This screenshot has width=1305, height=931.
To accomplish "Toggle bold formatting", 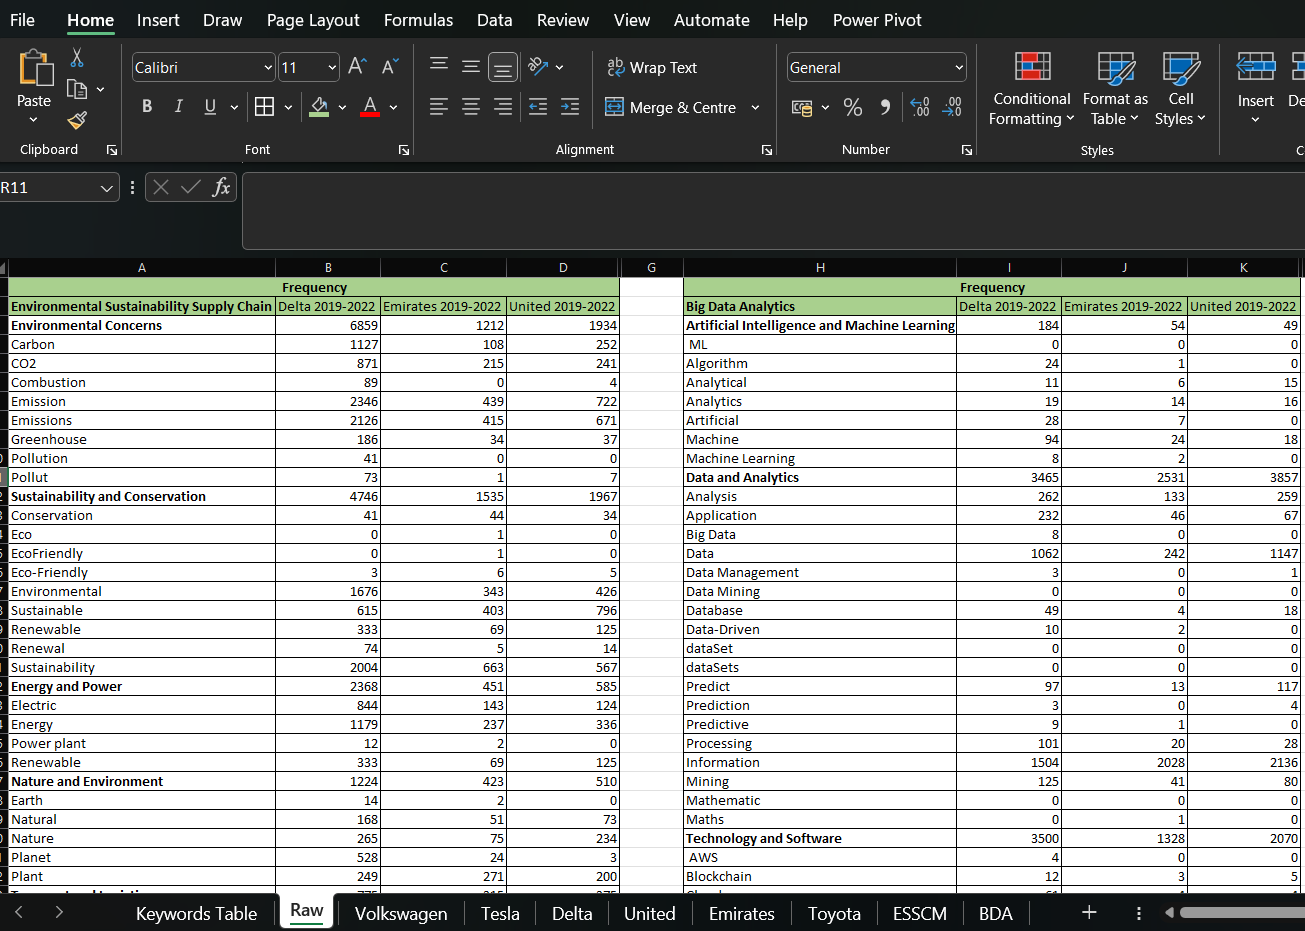I will (x=147, y=106).
